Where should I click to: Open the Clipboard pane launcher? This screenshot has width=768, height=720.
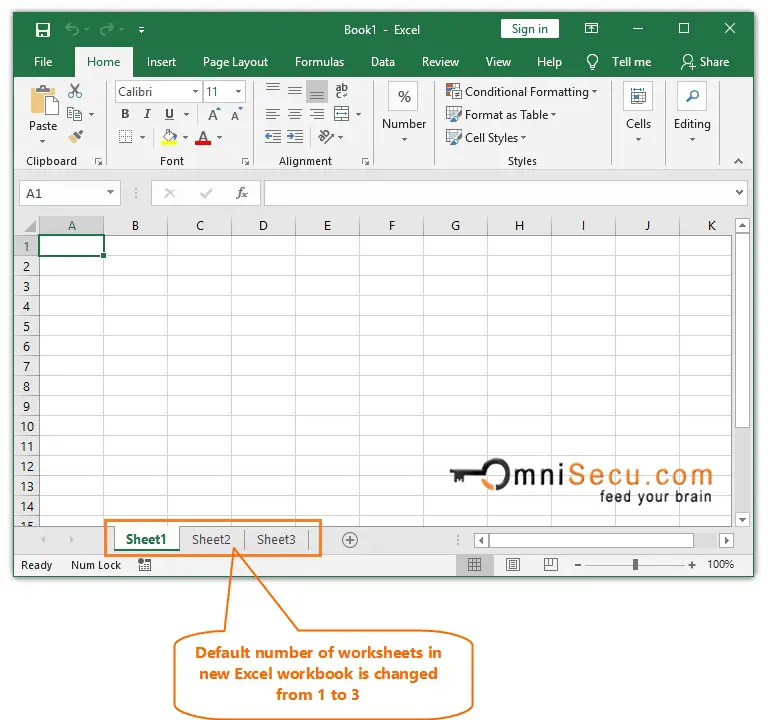[x=98, y=162]
